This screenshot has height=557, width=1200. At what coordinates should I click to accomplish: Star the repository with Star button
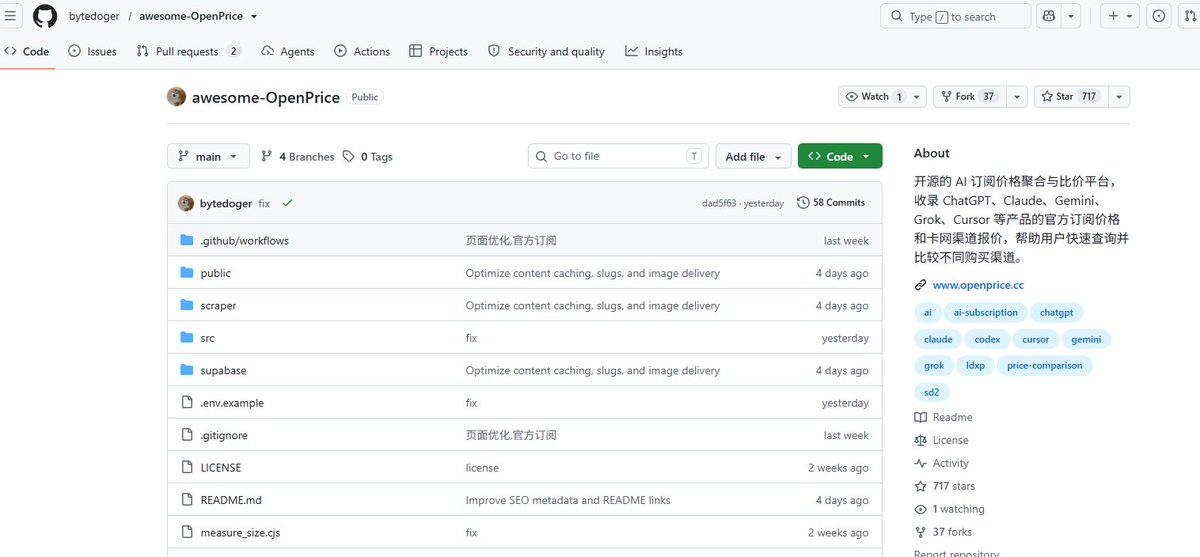(1070, 97)
